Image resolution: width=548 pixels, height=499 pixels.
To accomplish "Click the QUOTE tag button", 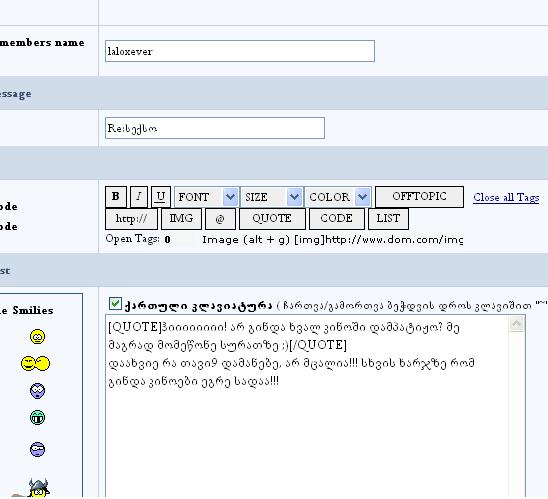I will (x=272, y=219).
